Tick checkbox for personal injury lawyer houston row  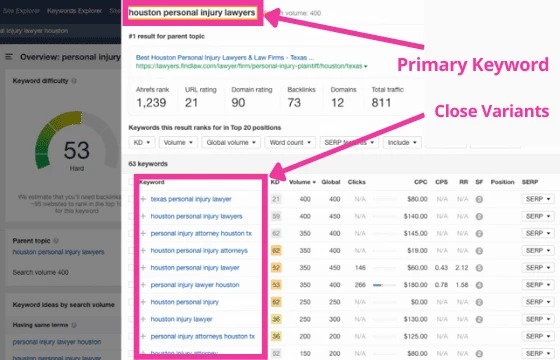(x=131, y=285)
